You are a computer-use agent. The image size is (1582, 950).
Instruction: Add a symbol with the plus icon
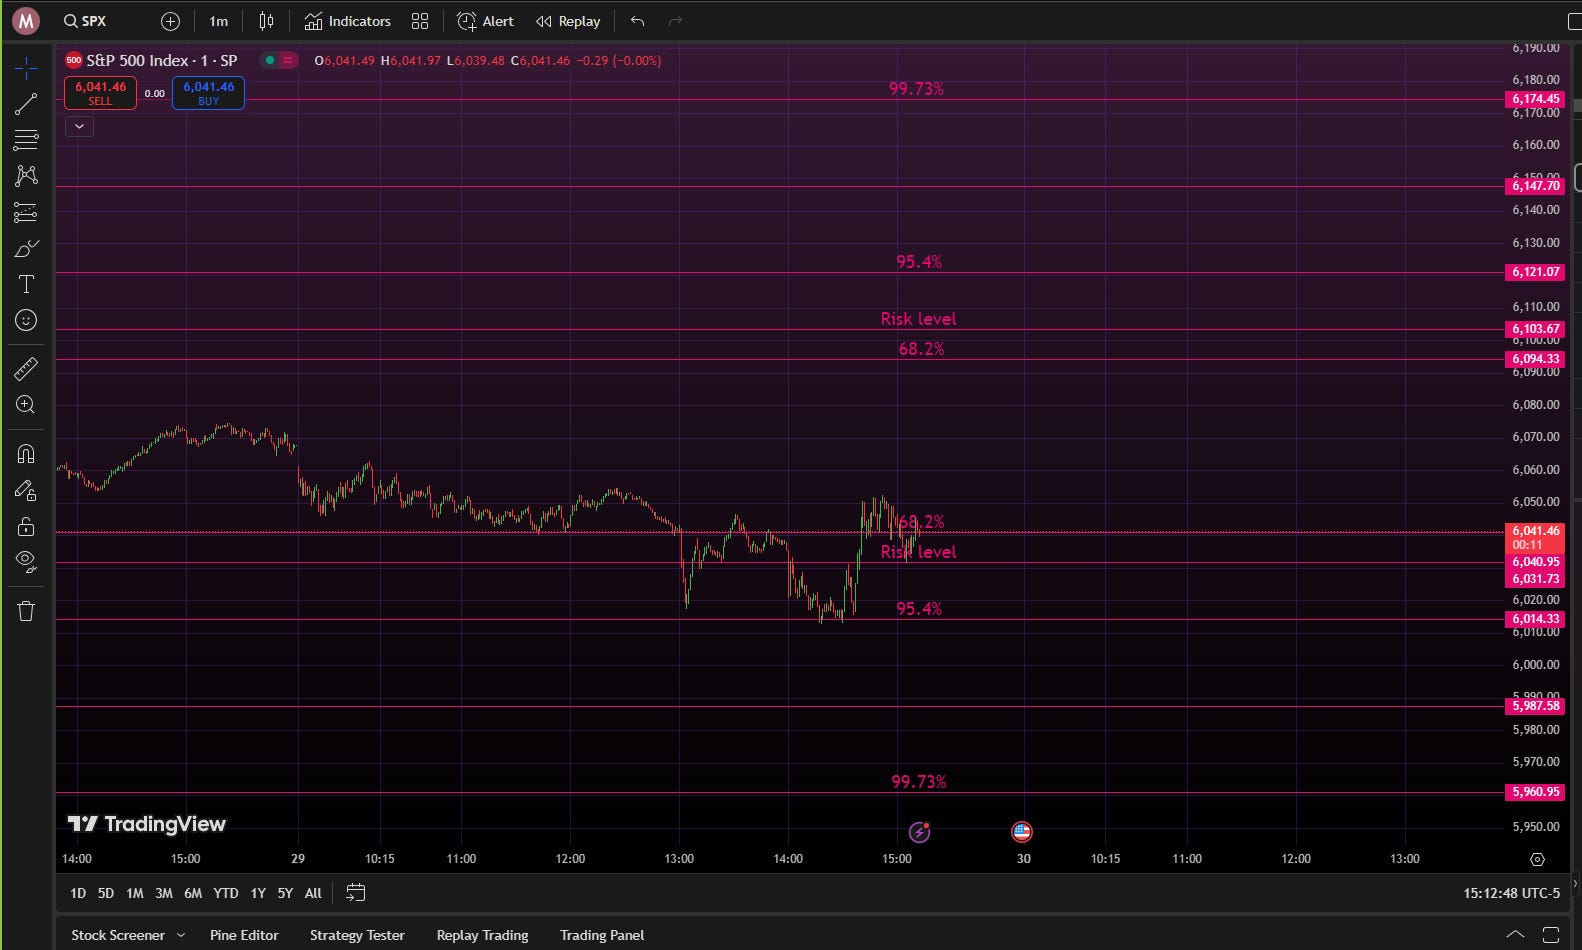coord(170,21)
